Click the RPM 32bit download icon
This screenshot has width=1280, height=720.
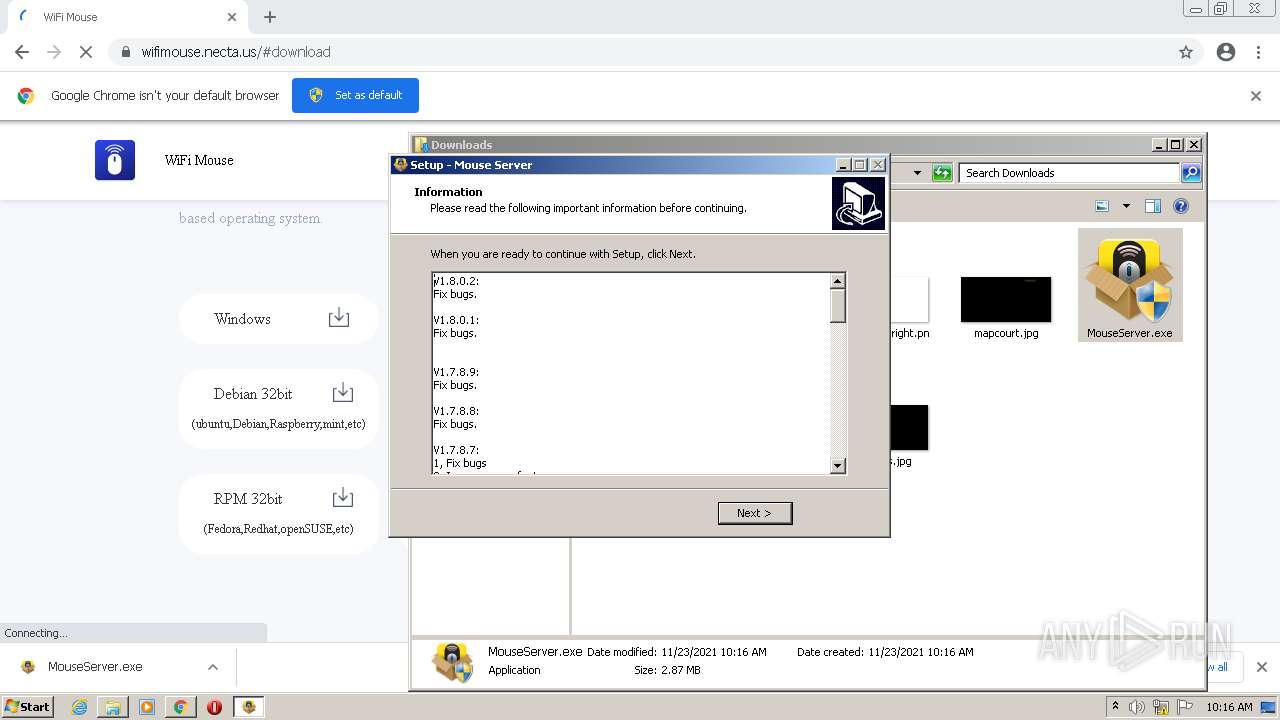coord(342,497)
